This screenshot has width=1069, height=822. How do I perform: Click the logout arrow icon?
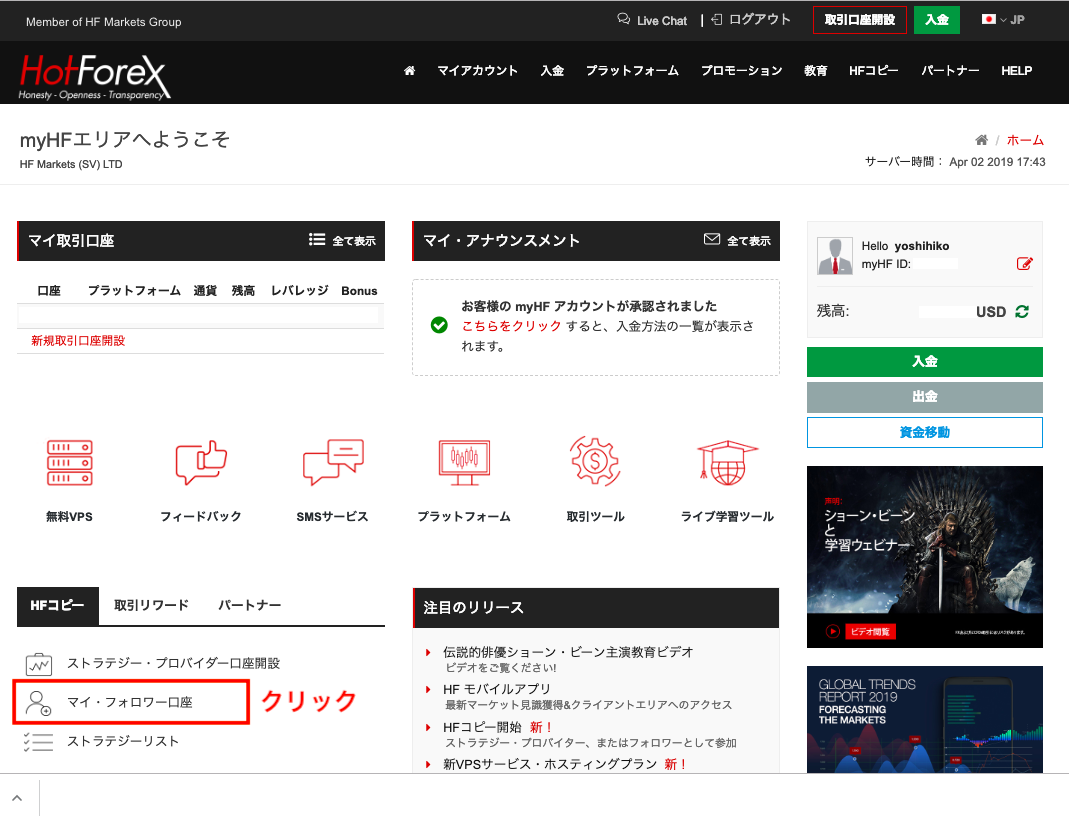click(x=717, y=20)
